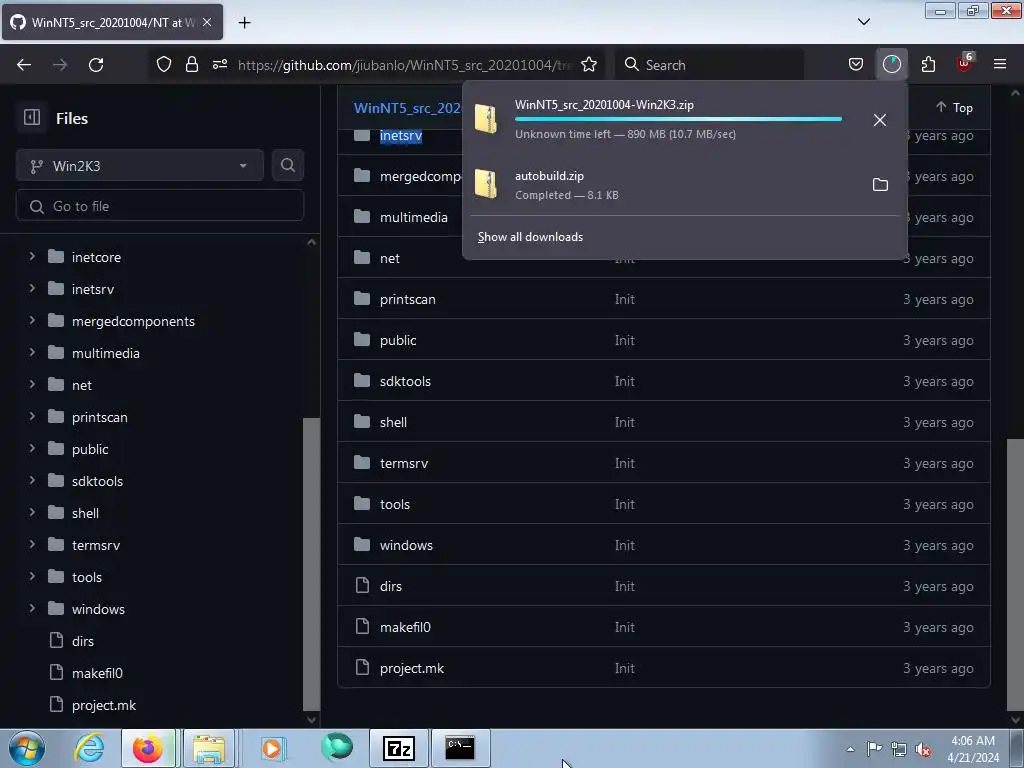This screenshot has height=768, width=1024.
Task: Open the makefil0 file in list
Action: [x=405, y=627]
